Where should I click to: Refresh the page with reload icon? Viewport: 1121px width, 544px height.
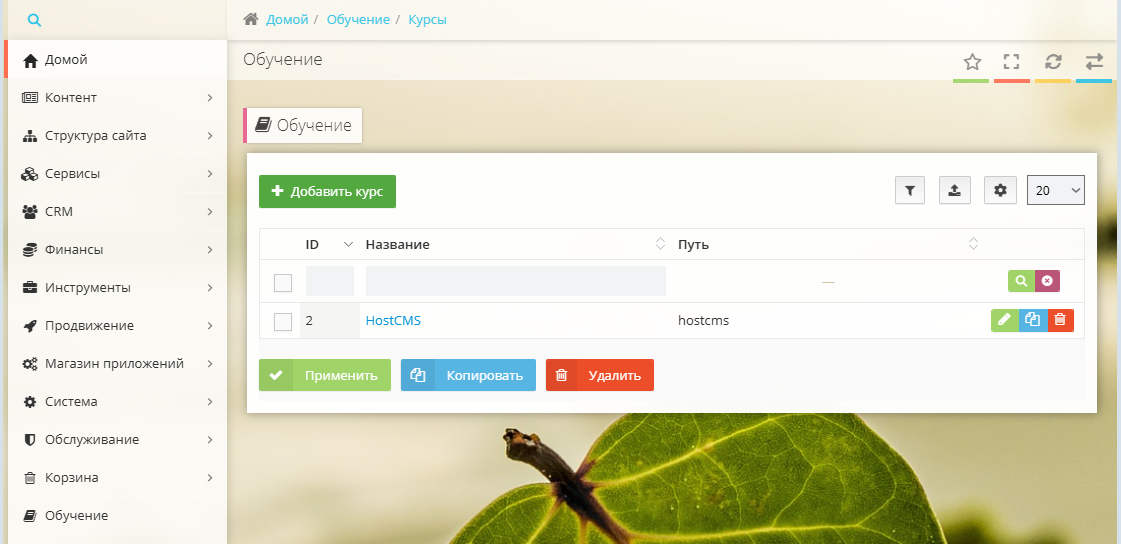pyautogui.click(x=1053, y=61)
